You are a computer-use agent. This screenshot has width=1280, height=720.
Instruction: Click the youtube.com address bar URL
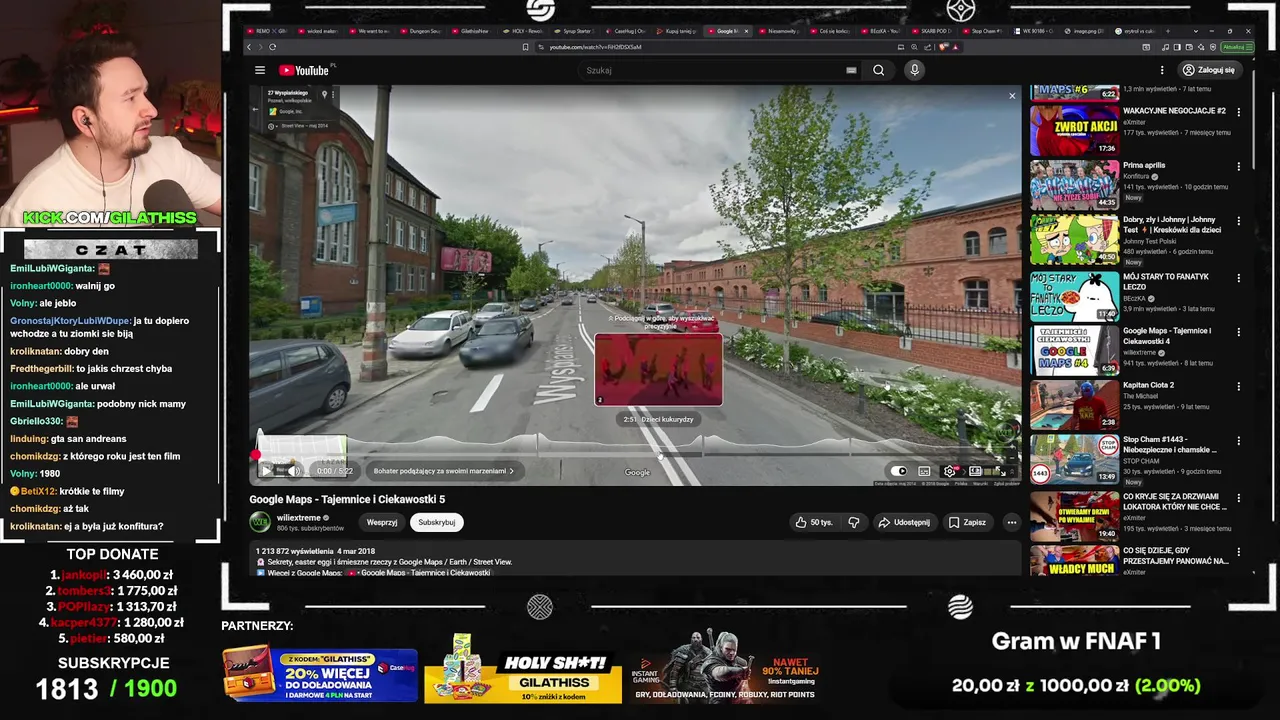595,47
